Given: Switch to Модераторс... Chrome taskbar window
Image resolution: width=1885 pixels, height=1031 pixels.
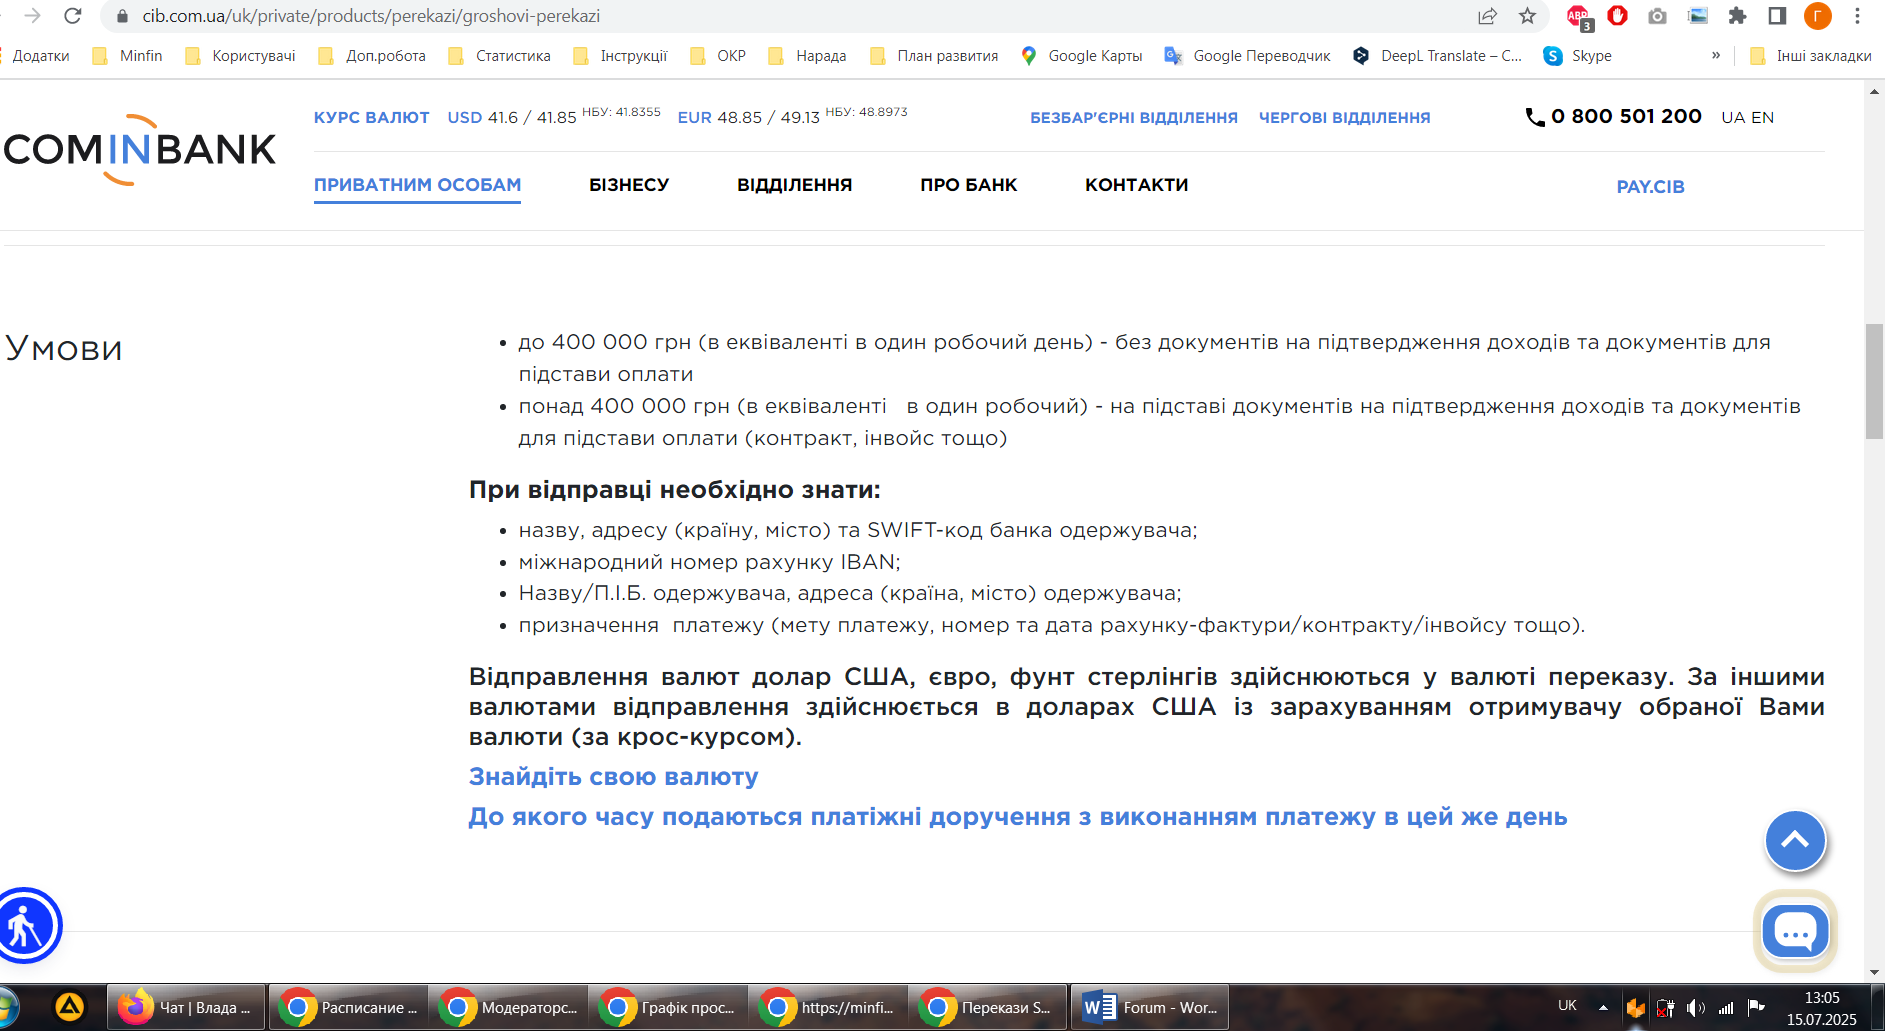Looking at the screenshot, I should point(508,1007).
